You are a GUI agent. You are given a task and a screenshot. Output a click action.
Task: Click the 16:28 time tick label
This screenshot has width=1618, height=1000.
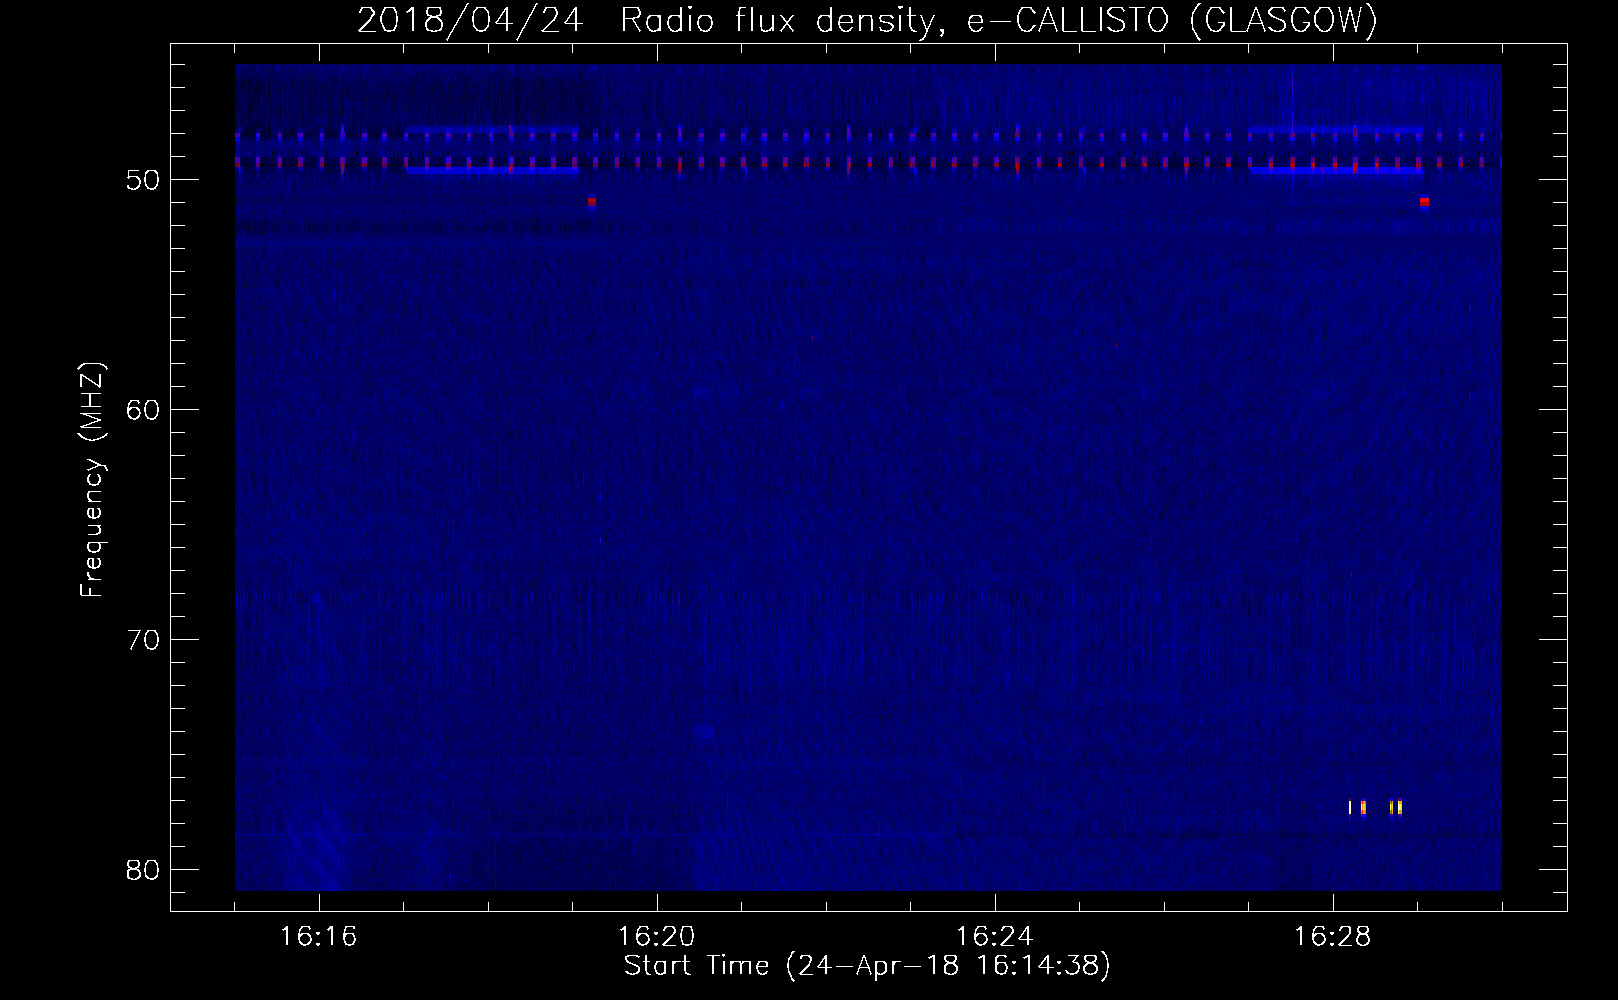click(x=1332, y=937)
